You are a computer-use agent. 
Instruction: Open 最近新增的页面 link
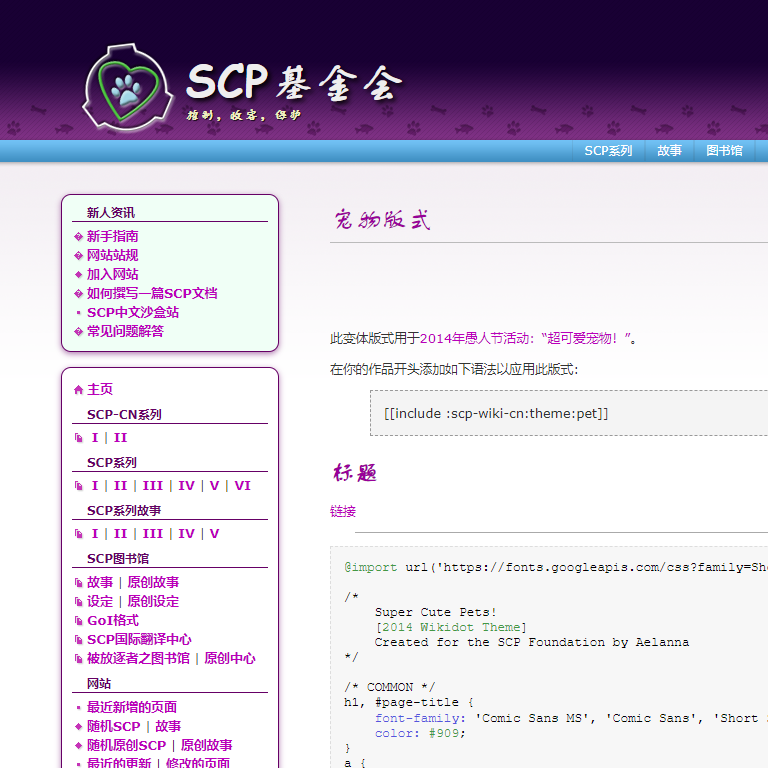131,707
